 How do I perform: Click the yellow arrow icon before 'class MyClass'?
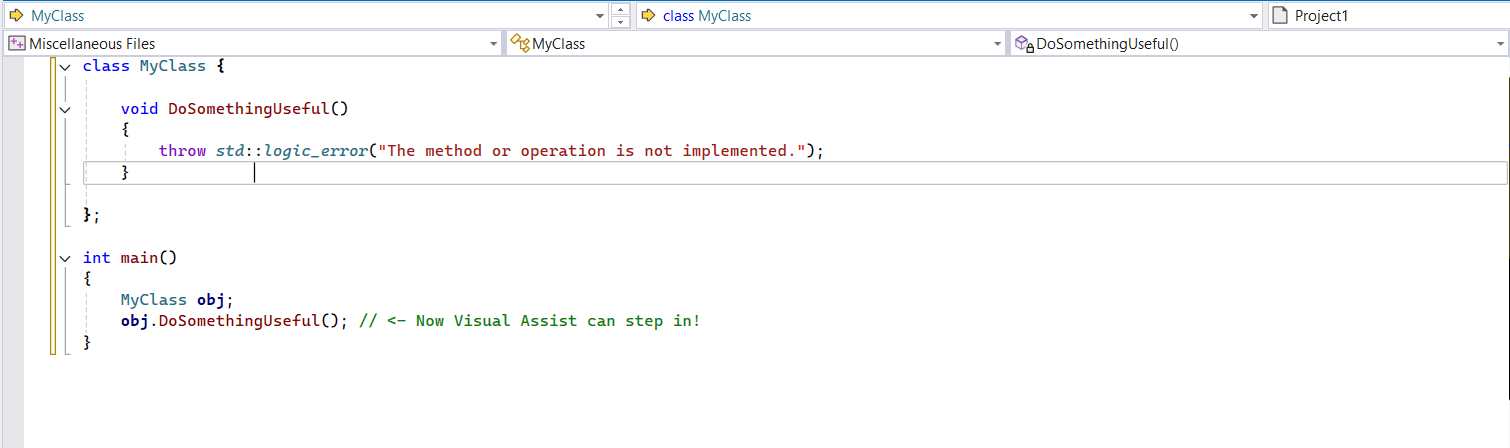tap(648, 16)
